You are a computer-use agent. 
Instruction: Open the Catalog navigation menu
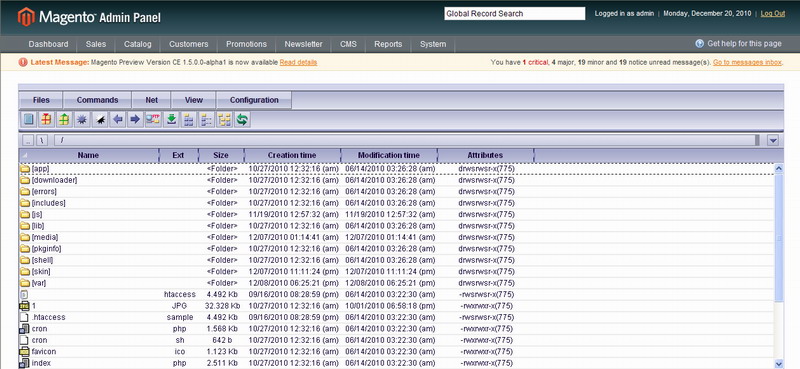pos(138,44)
